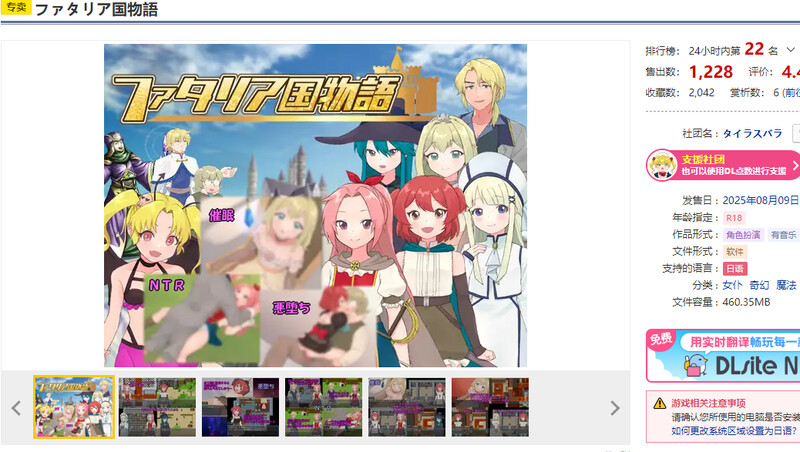Click the DLsite mascot bird icon
Screen dimensions: 800x452
(695, 365)
